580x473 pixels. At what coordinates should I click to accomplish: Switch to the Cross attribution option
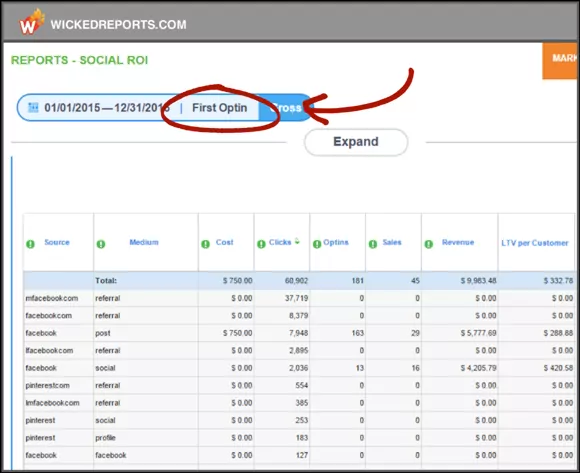tap(286, 108)
